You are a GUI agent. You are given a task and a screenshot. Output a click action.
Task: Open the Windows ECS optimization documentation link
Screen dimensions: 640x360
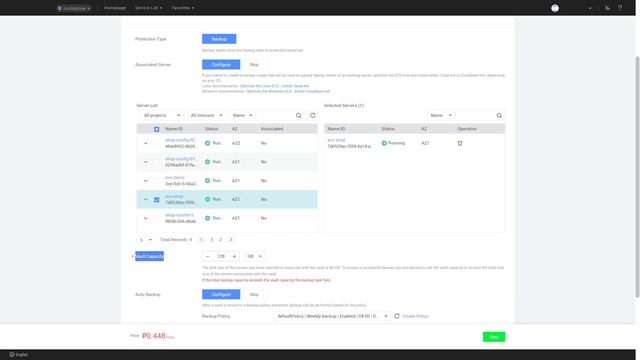[x=269, y=91]
